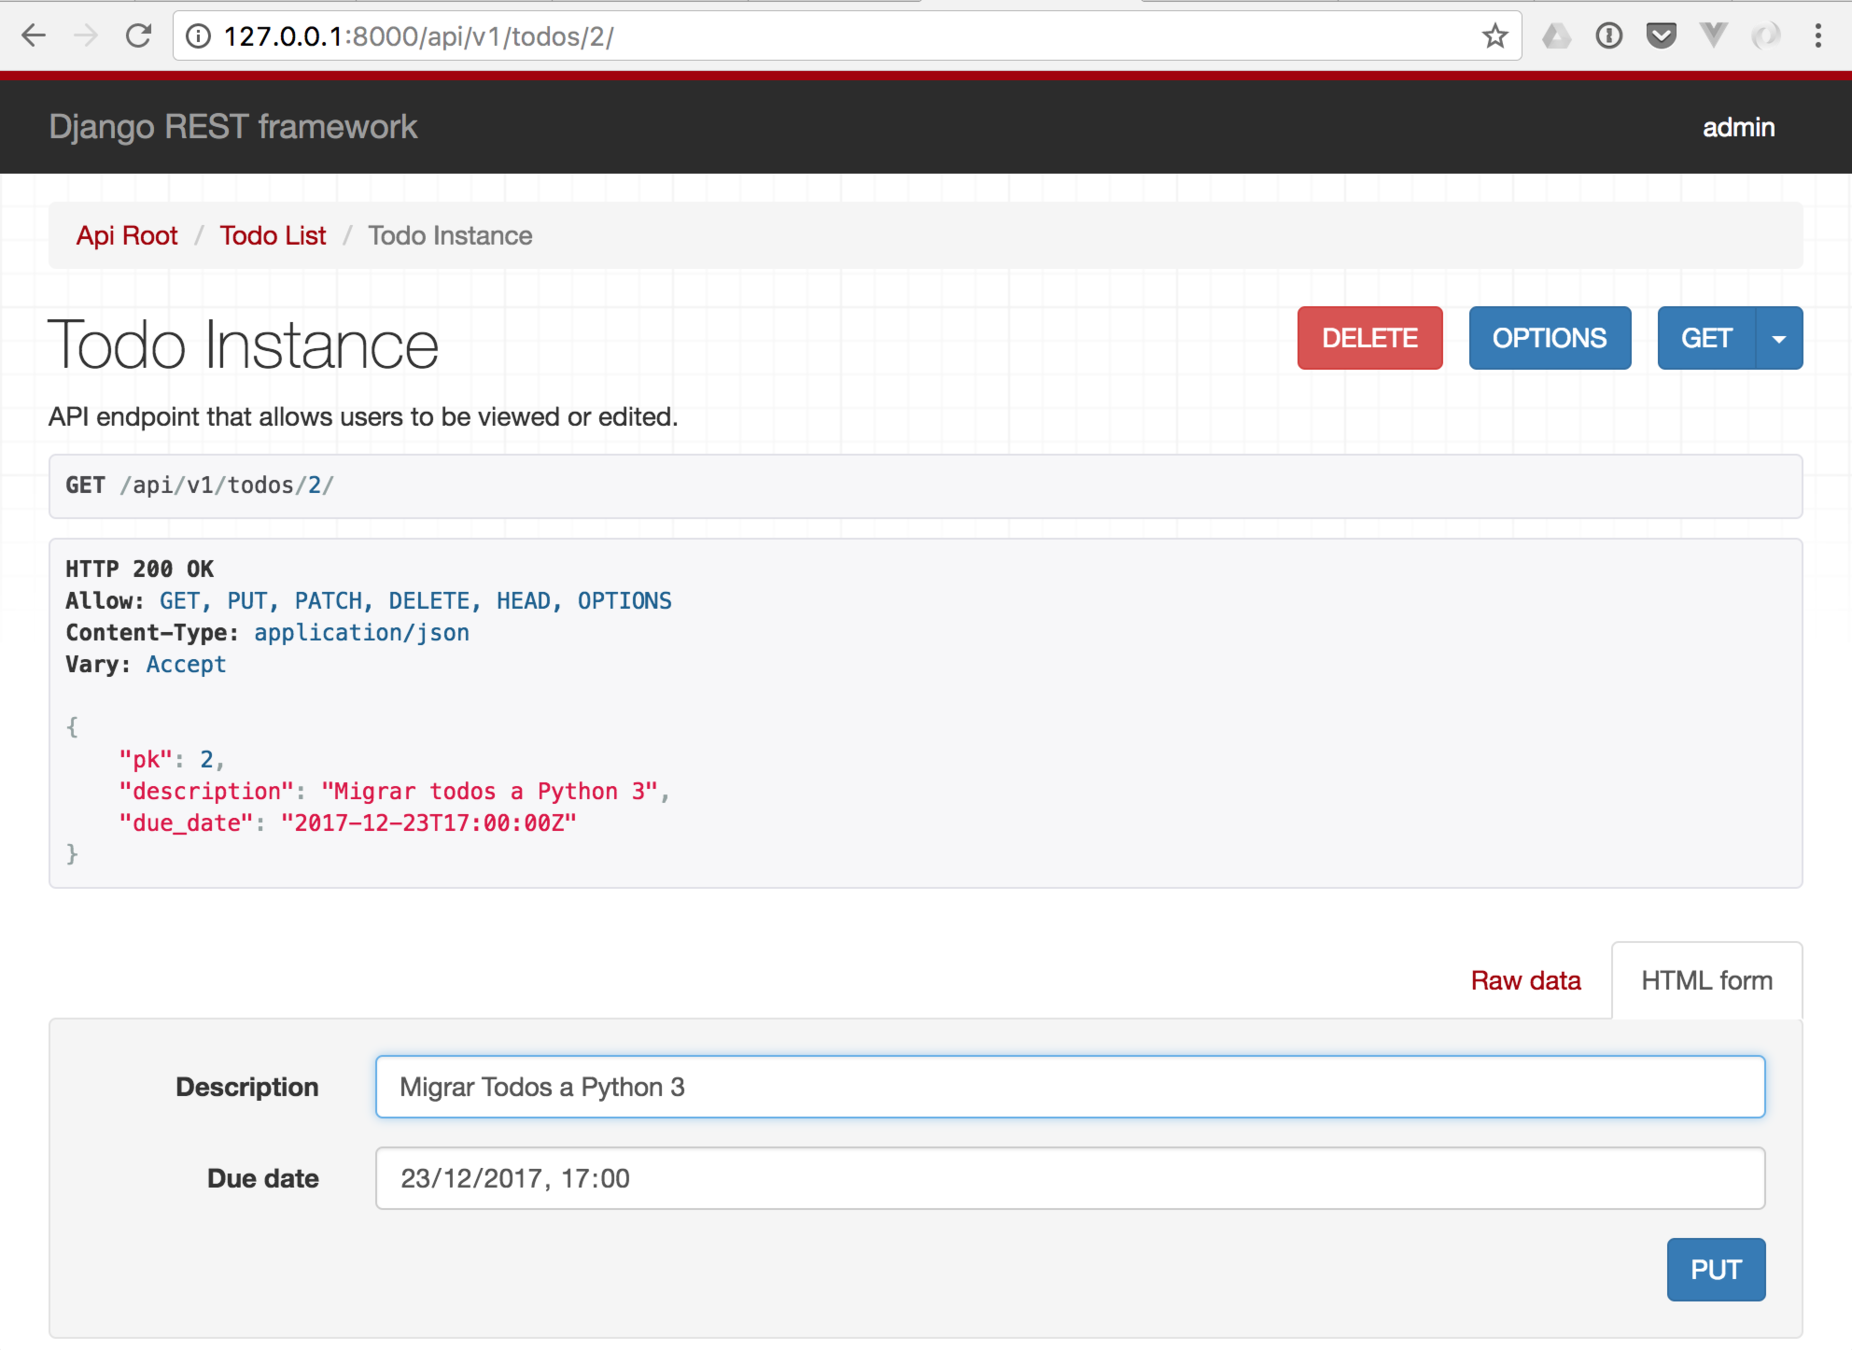Go to Api Root breadcrumb
Screen dimensions: 1852x1350
[127, 235]
